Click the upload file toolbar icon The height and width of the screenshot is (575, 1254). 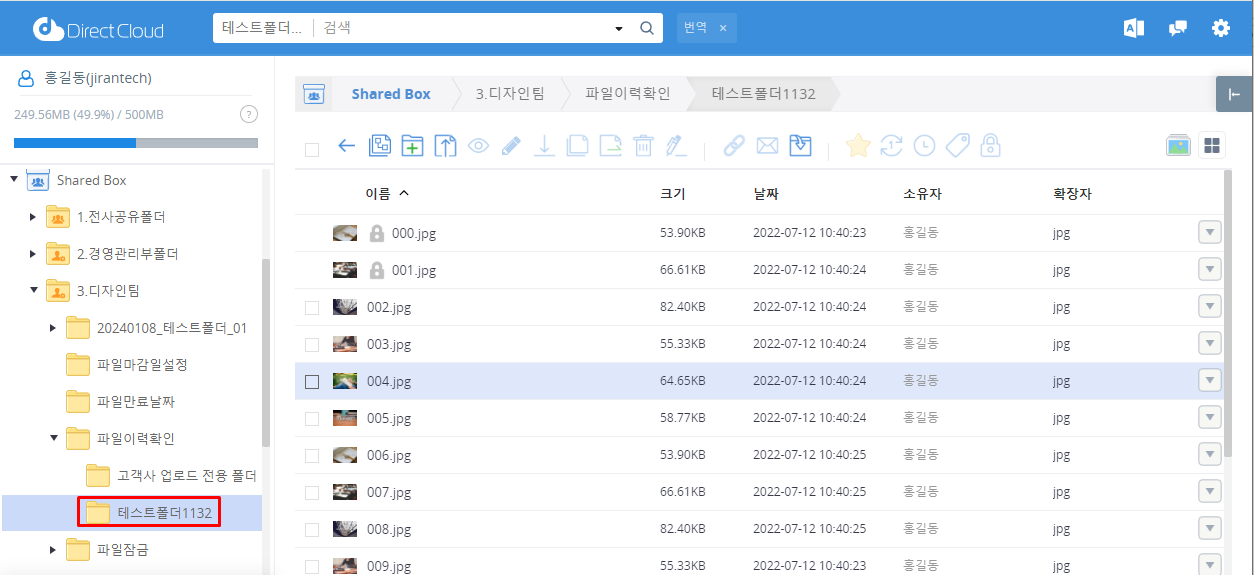[445, 146]
